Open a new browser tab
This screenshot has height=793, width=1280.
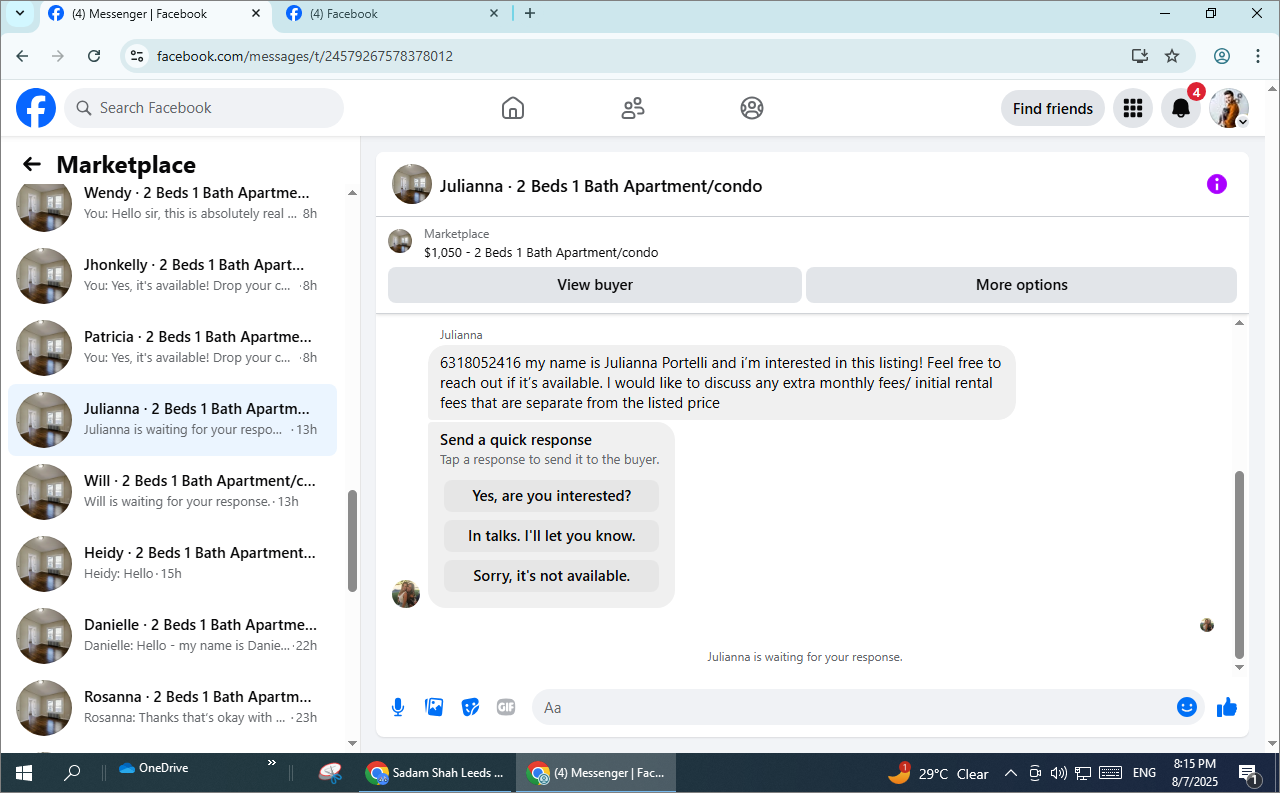point(530,14)
